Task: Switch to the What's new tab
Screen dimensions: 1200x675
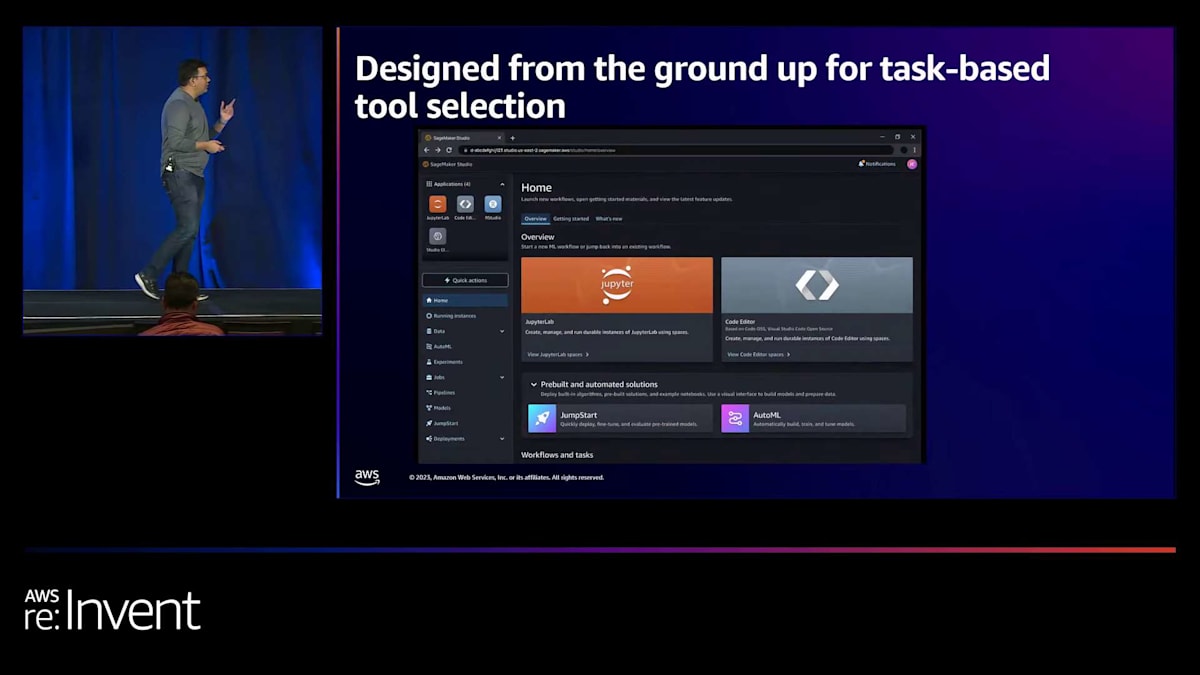Action: [x=609, y=219]
